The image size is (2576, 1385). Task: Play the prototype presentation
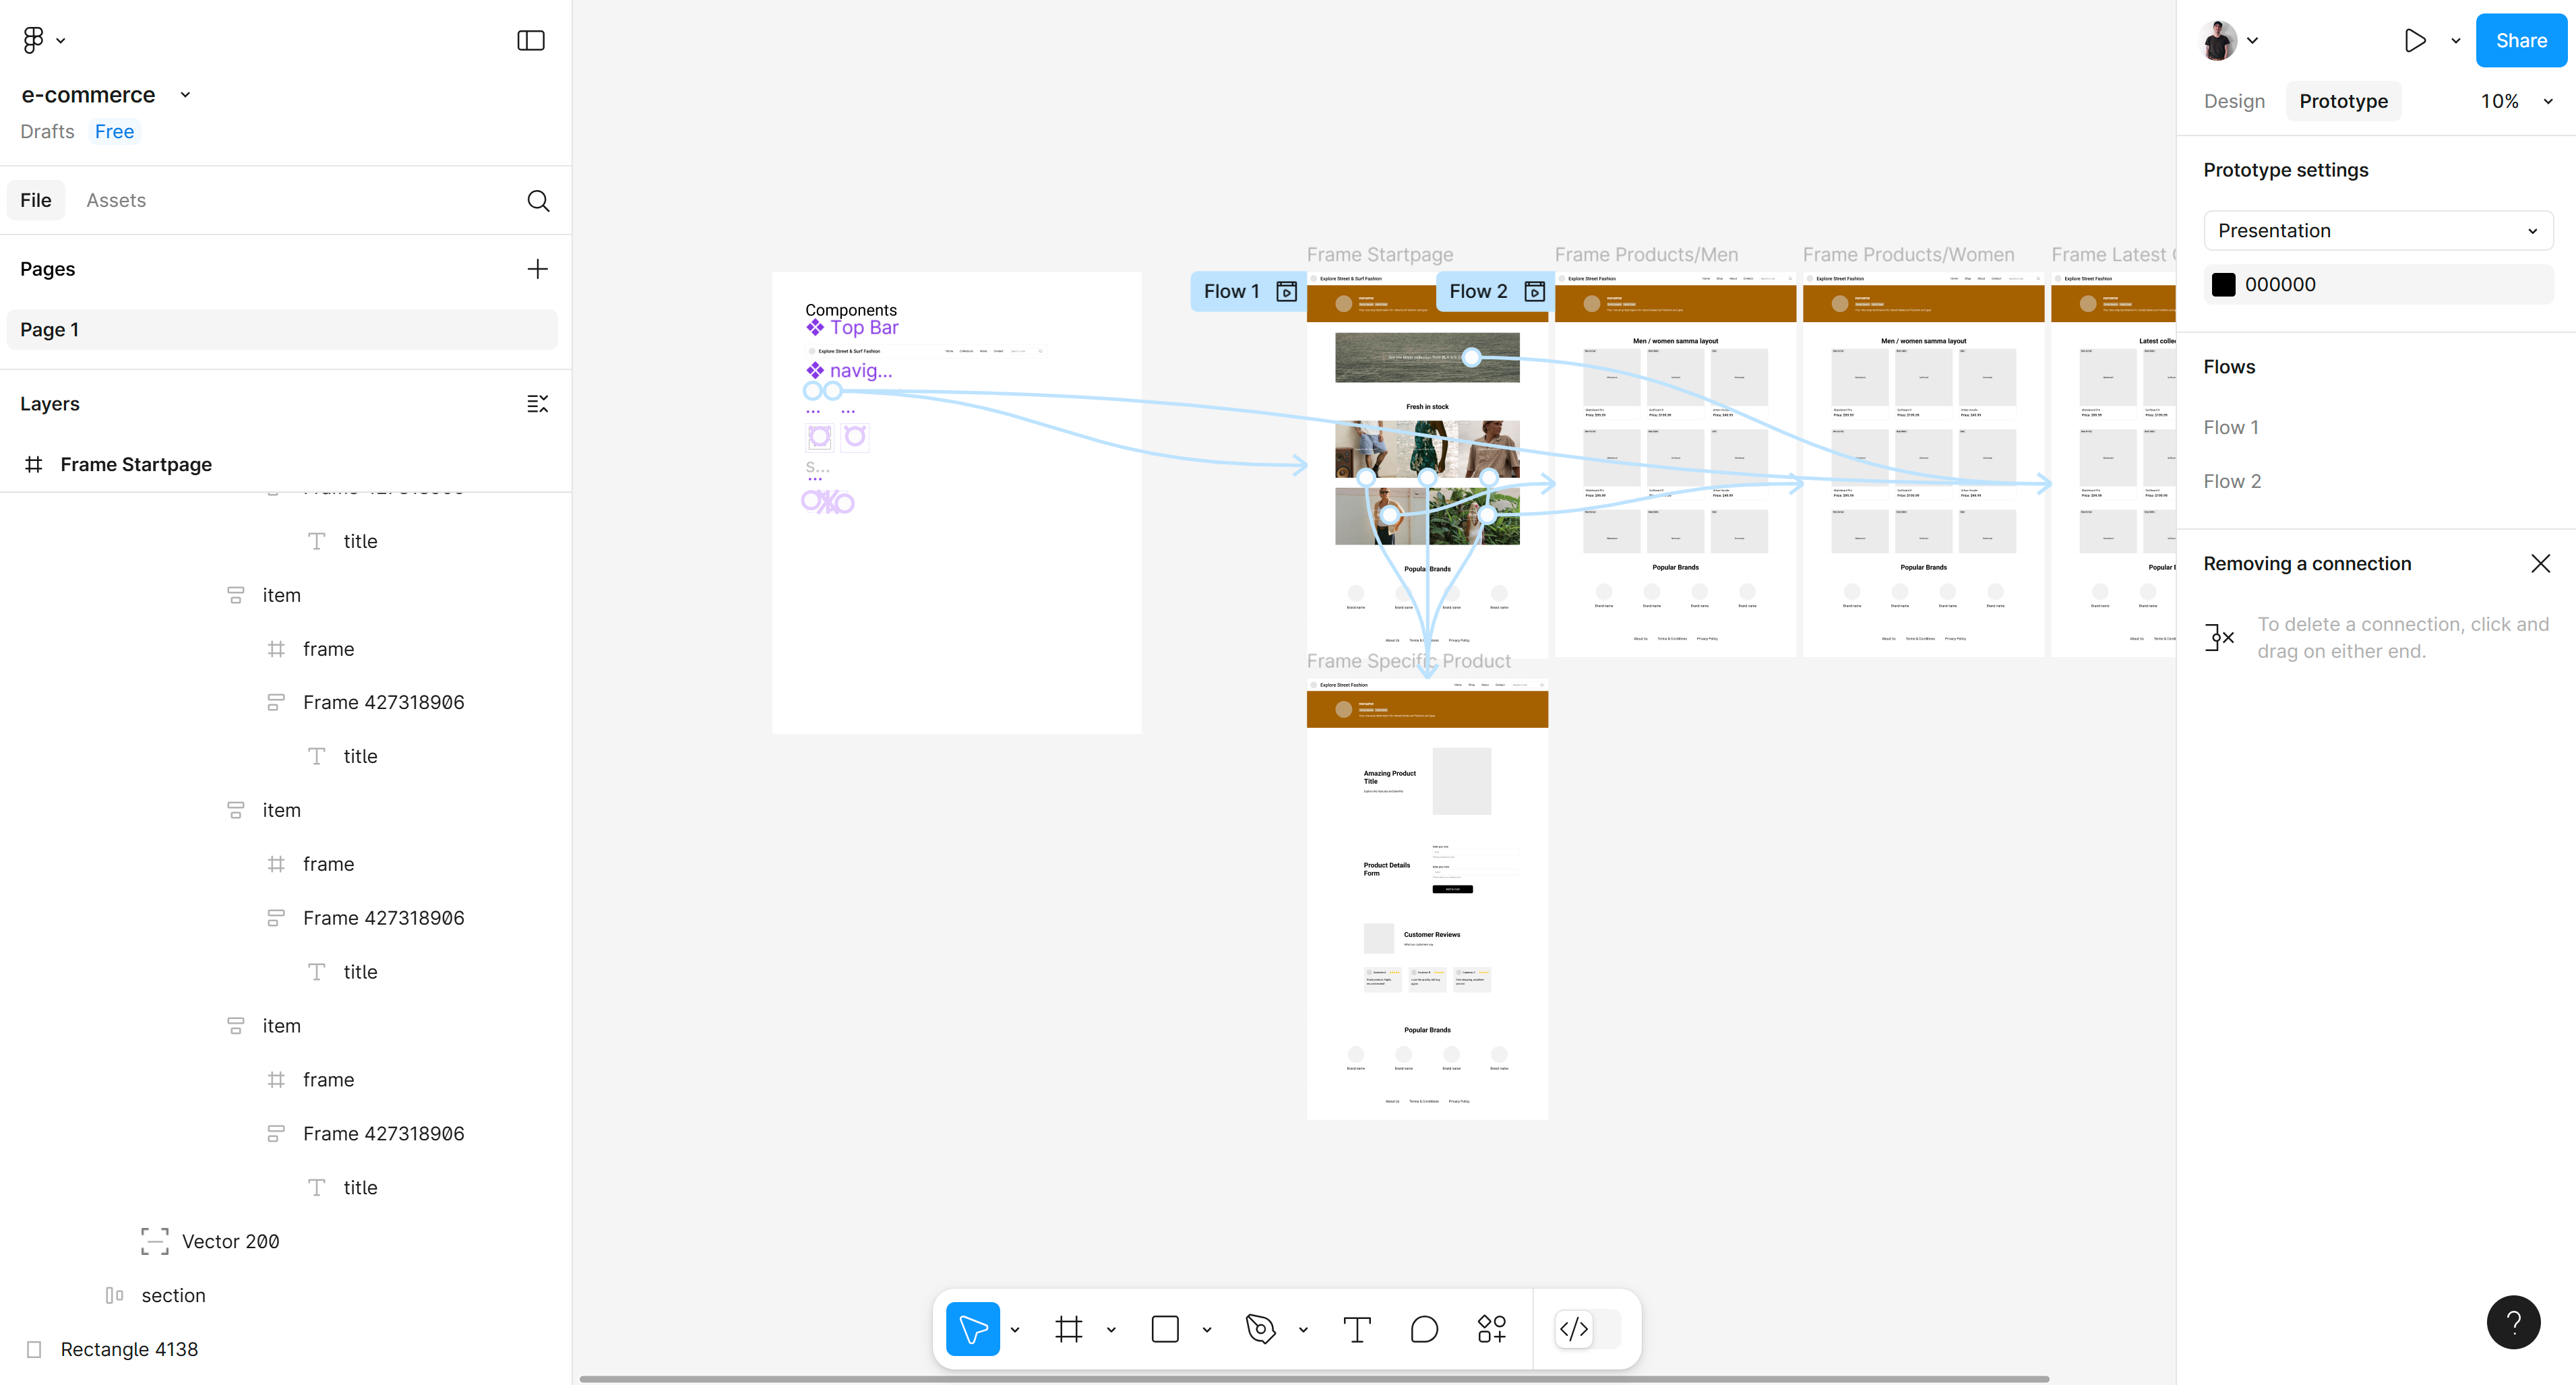click(x=2414, y=41)
